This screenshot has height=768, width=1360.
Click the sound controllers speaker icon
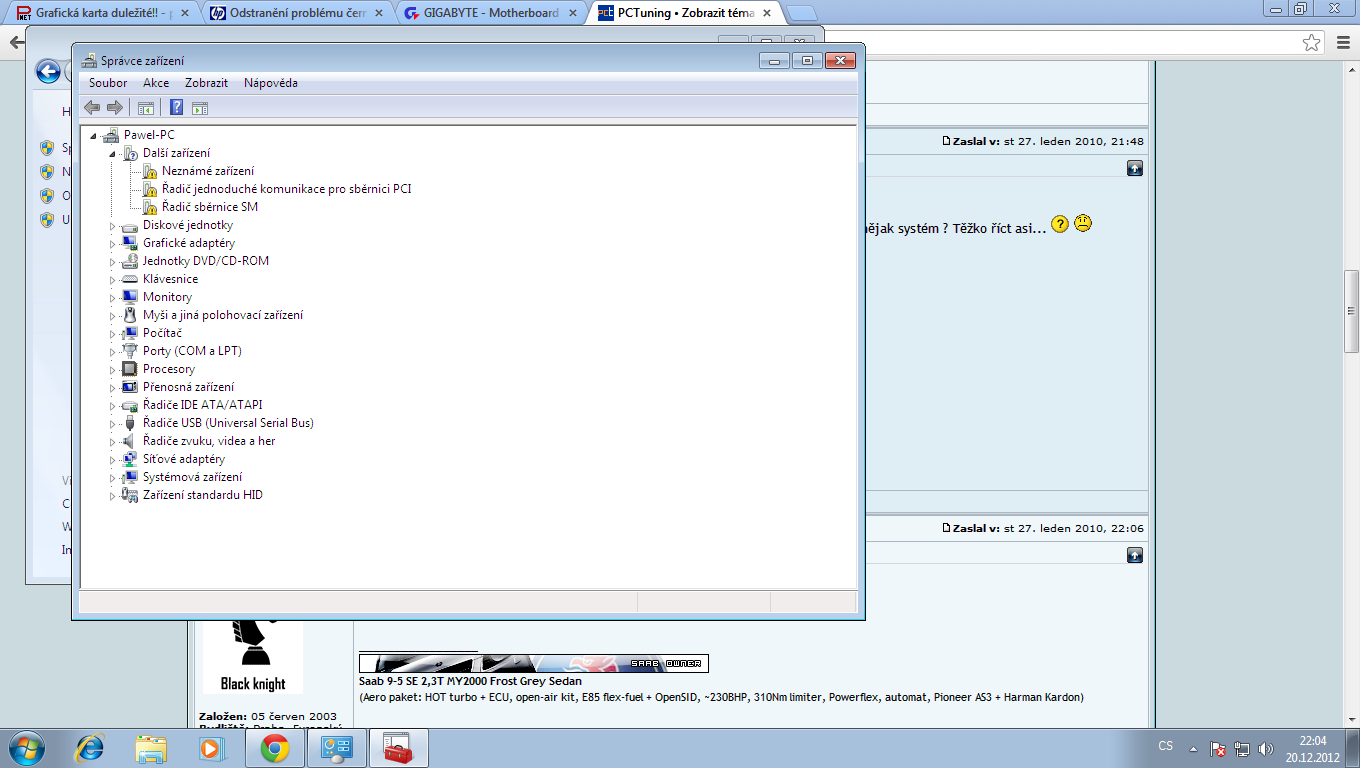pyautogui.click(x=129, y=441)
